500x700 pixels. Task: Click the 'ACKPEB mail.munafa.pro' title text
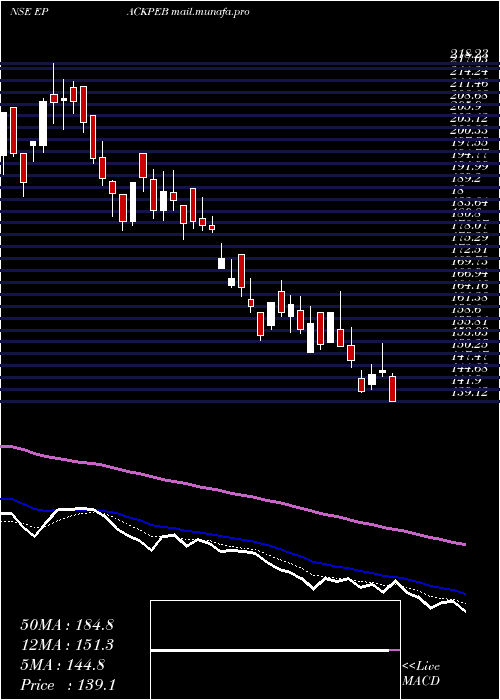188,12
